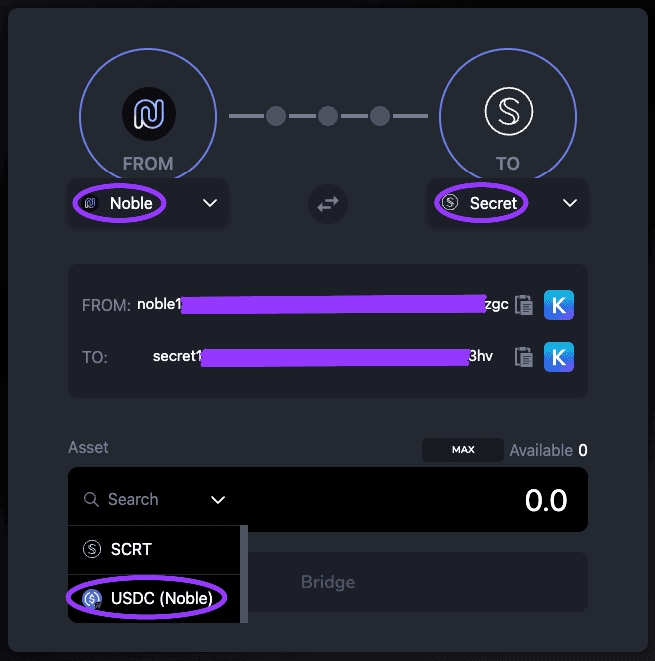Click Keplr icon beside TO address
The image size is (655, 661).
pyautogui.click(x=559, y=357)
